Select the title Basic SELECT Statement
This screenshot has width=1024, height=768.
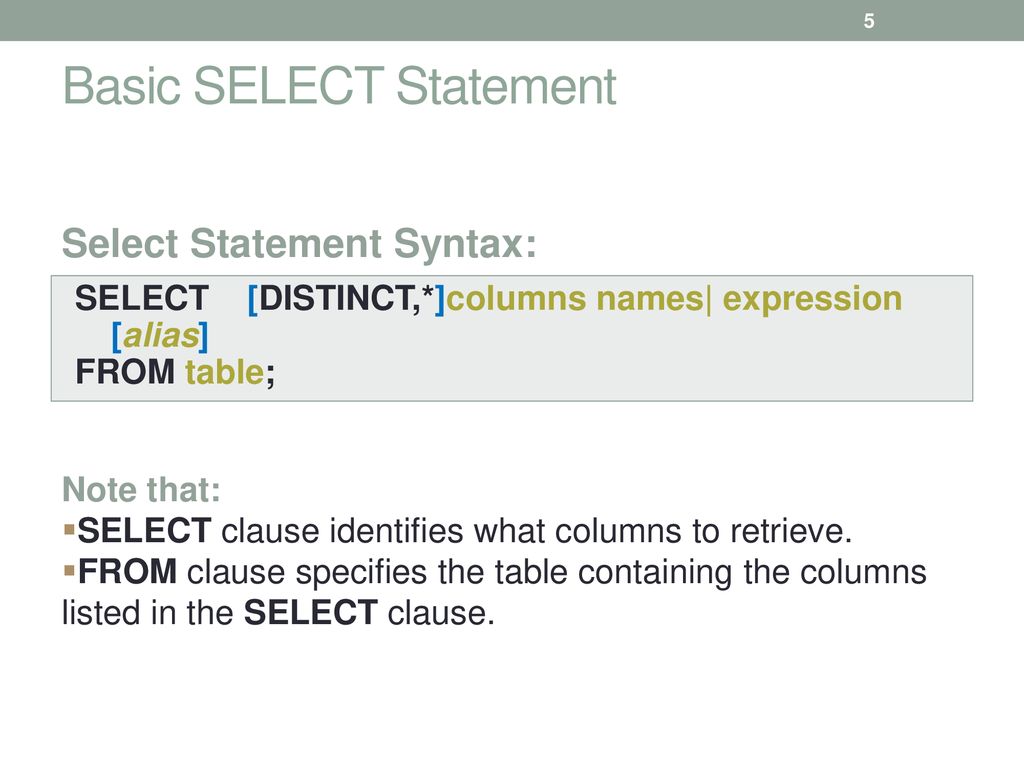click(x=339, y=86)
